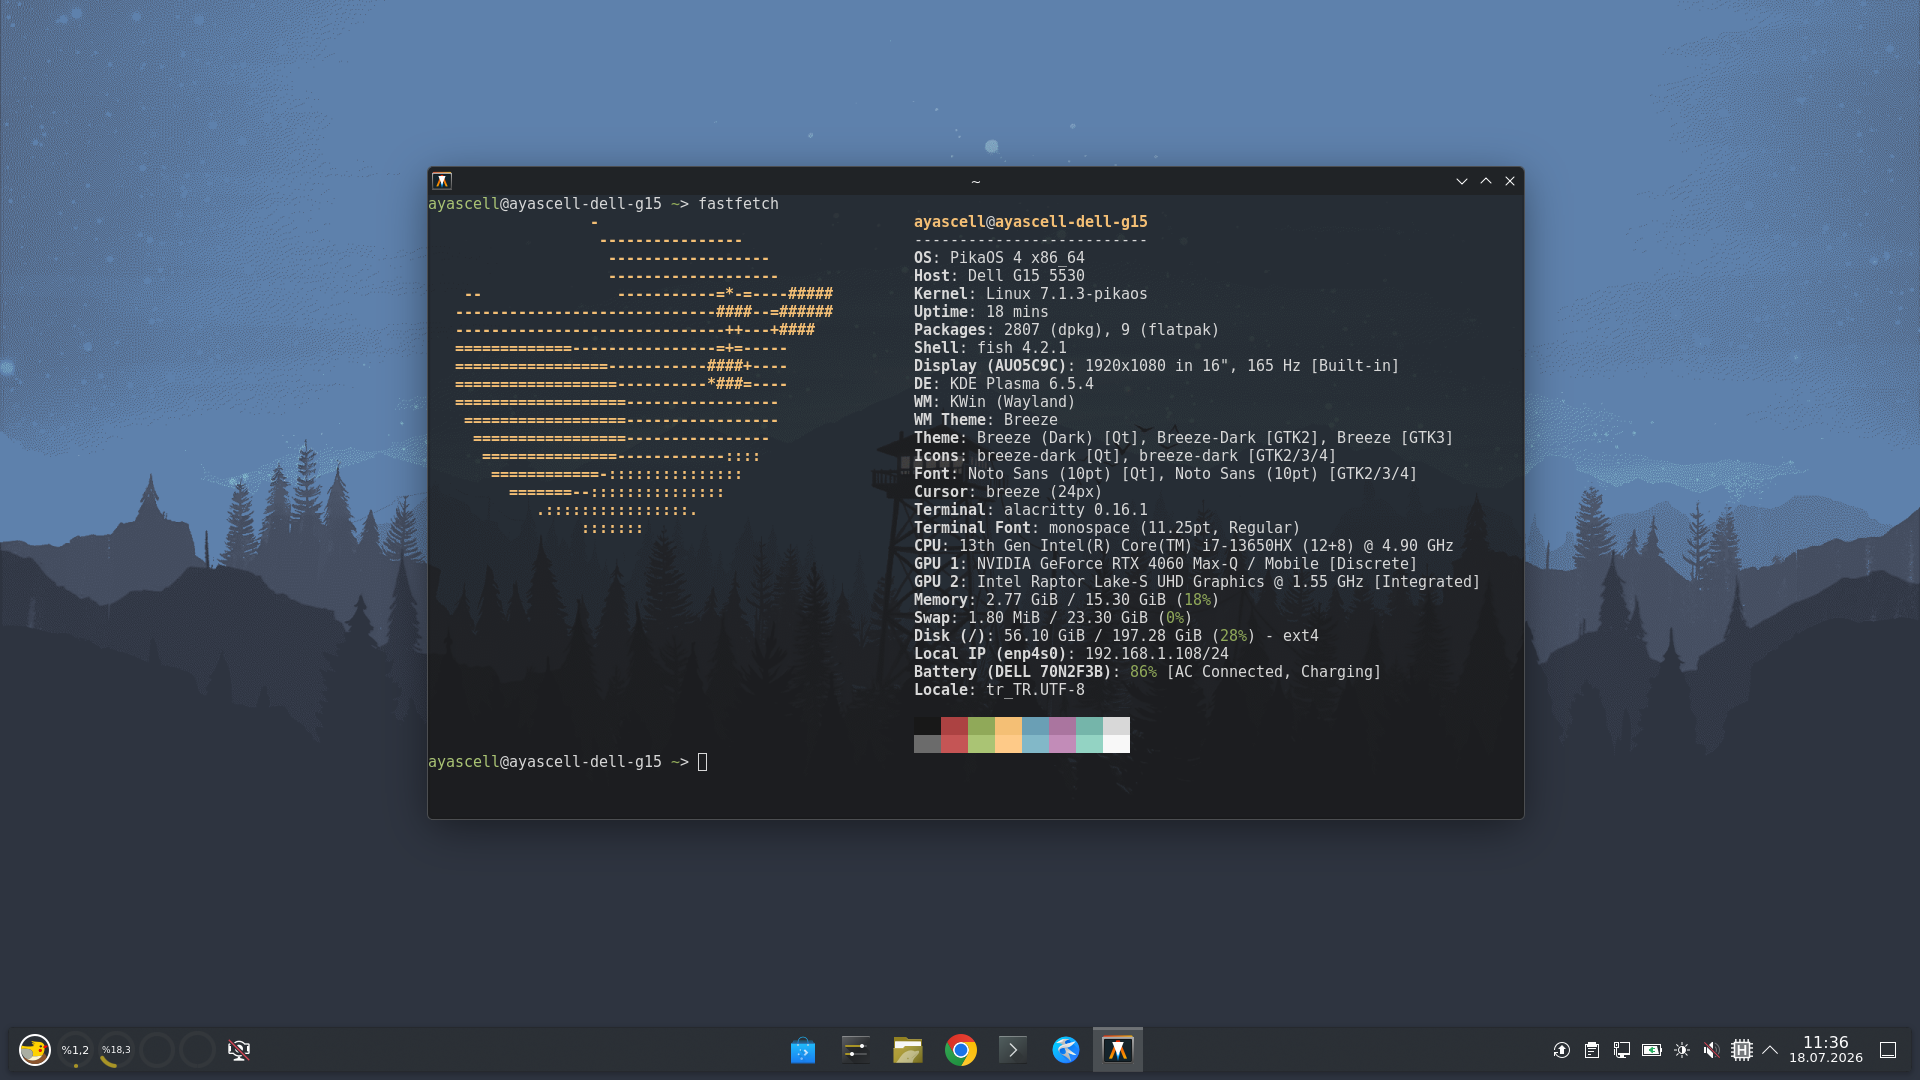
Task: Click the typed 'fastfetch' command text
Action: point(738,204)
